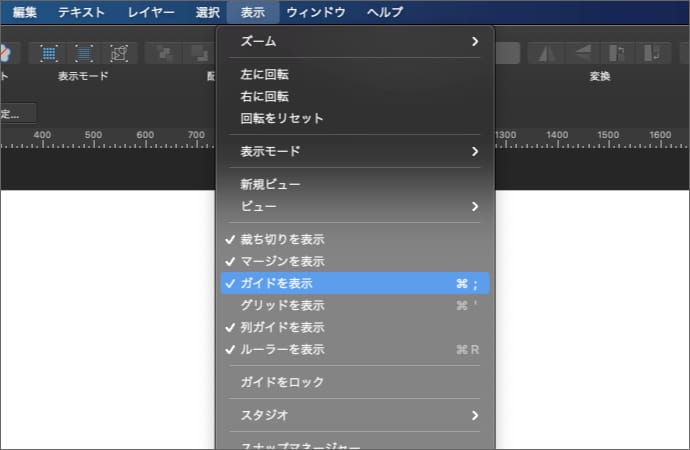Toggle 裁ち切りを表示 (Show Bleed) off

[282, 240]
